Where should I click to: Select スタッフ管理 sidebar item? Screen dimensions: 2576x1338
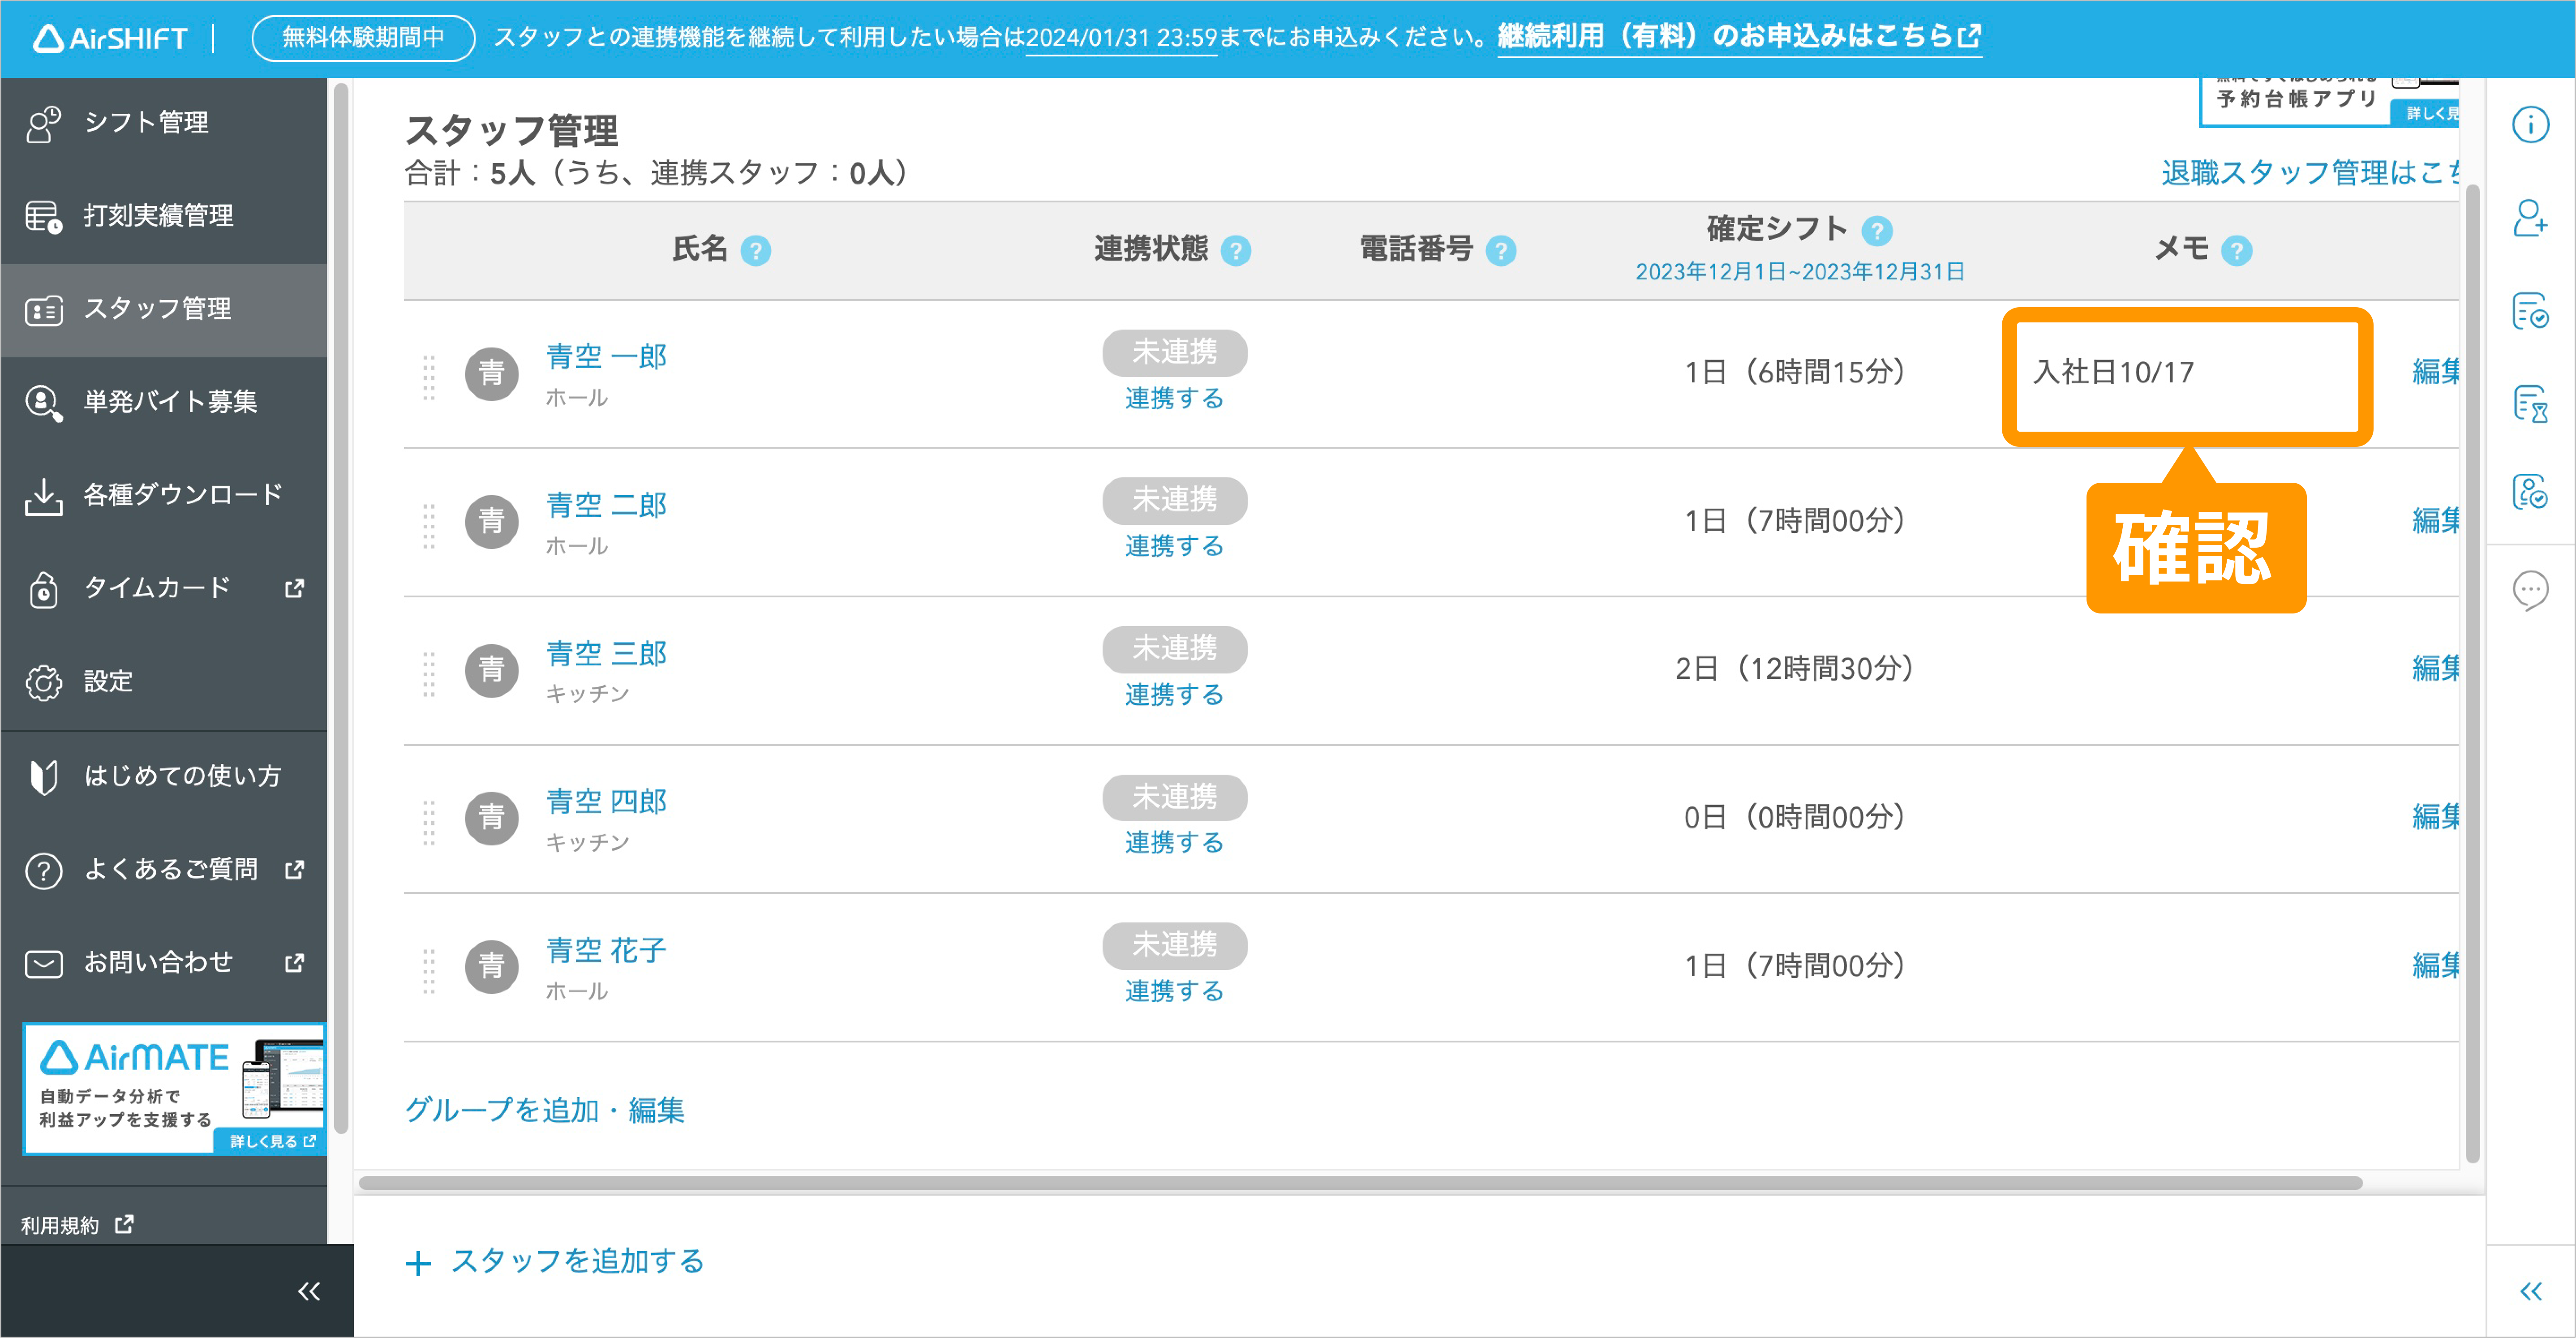pyautogui.click(x=164, y=309)
